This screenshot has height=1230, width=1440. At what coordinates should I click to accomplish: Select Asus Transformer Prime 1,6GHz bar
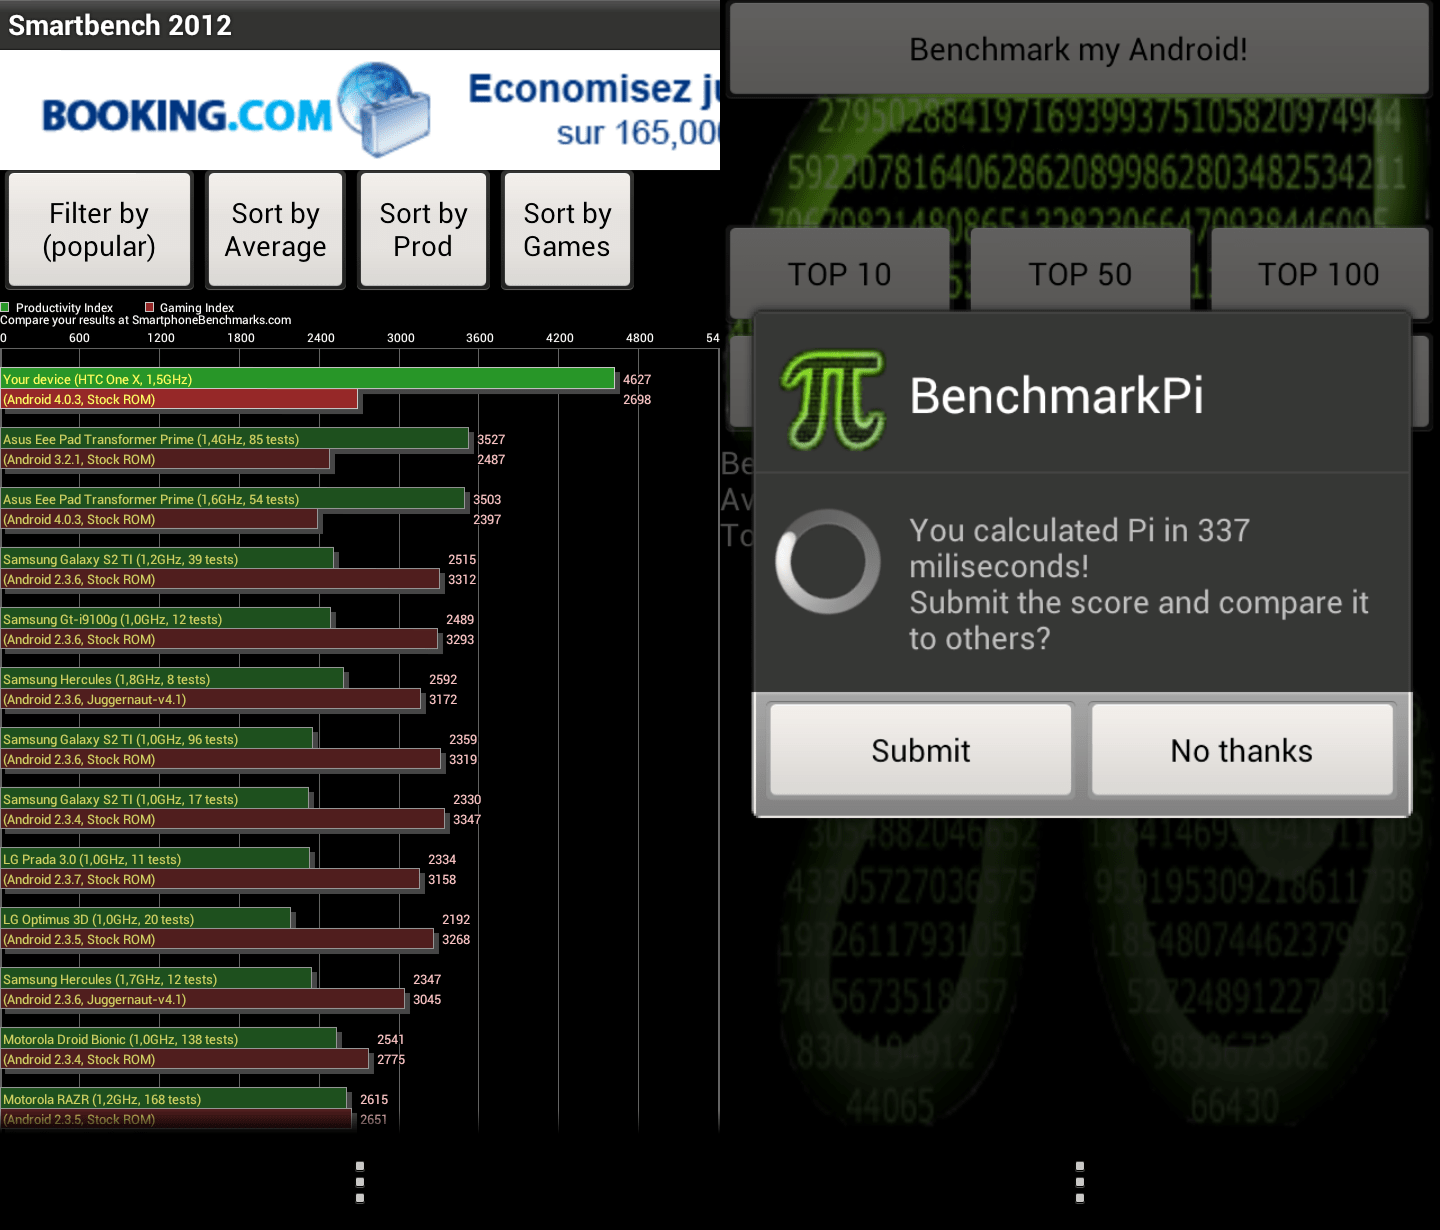tap(233, 498)
